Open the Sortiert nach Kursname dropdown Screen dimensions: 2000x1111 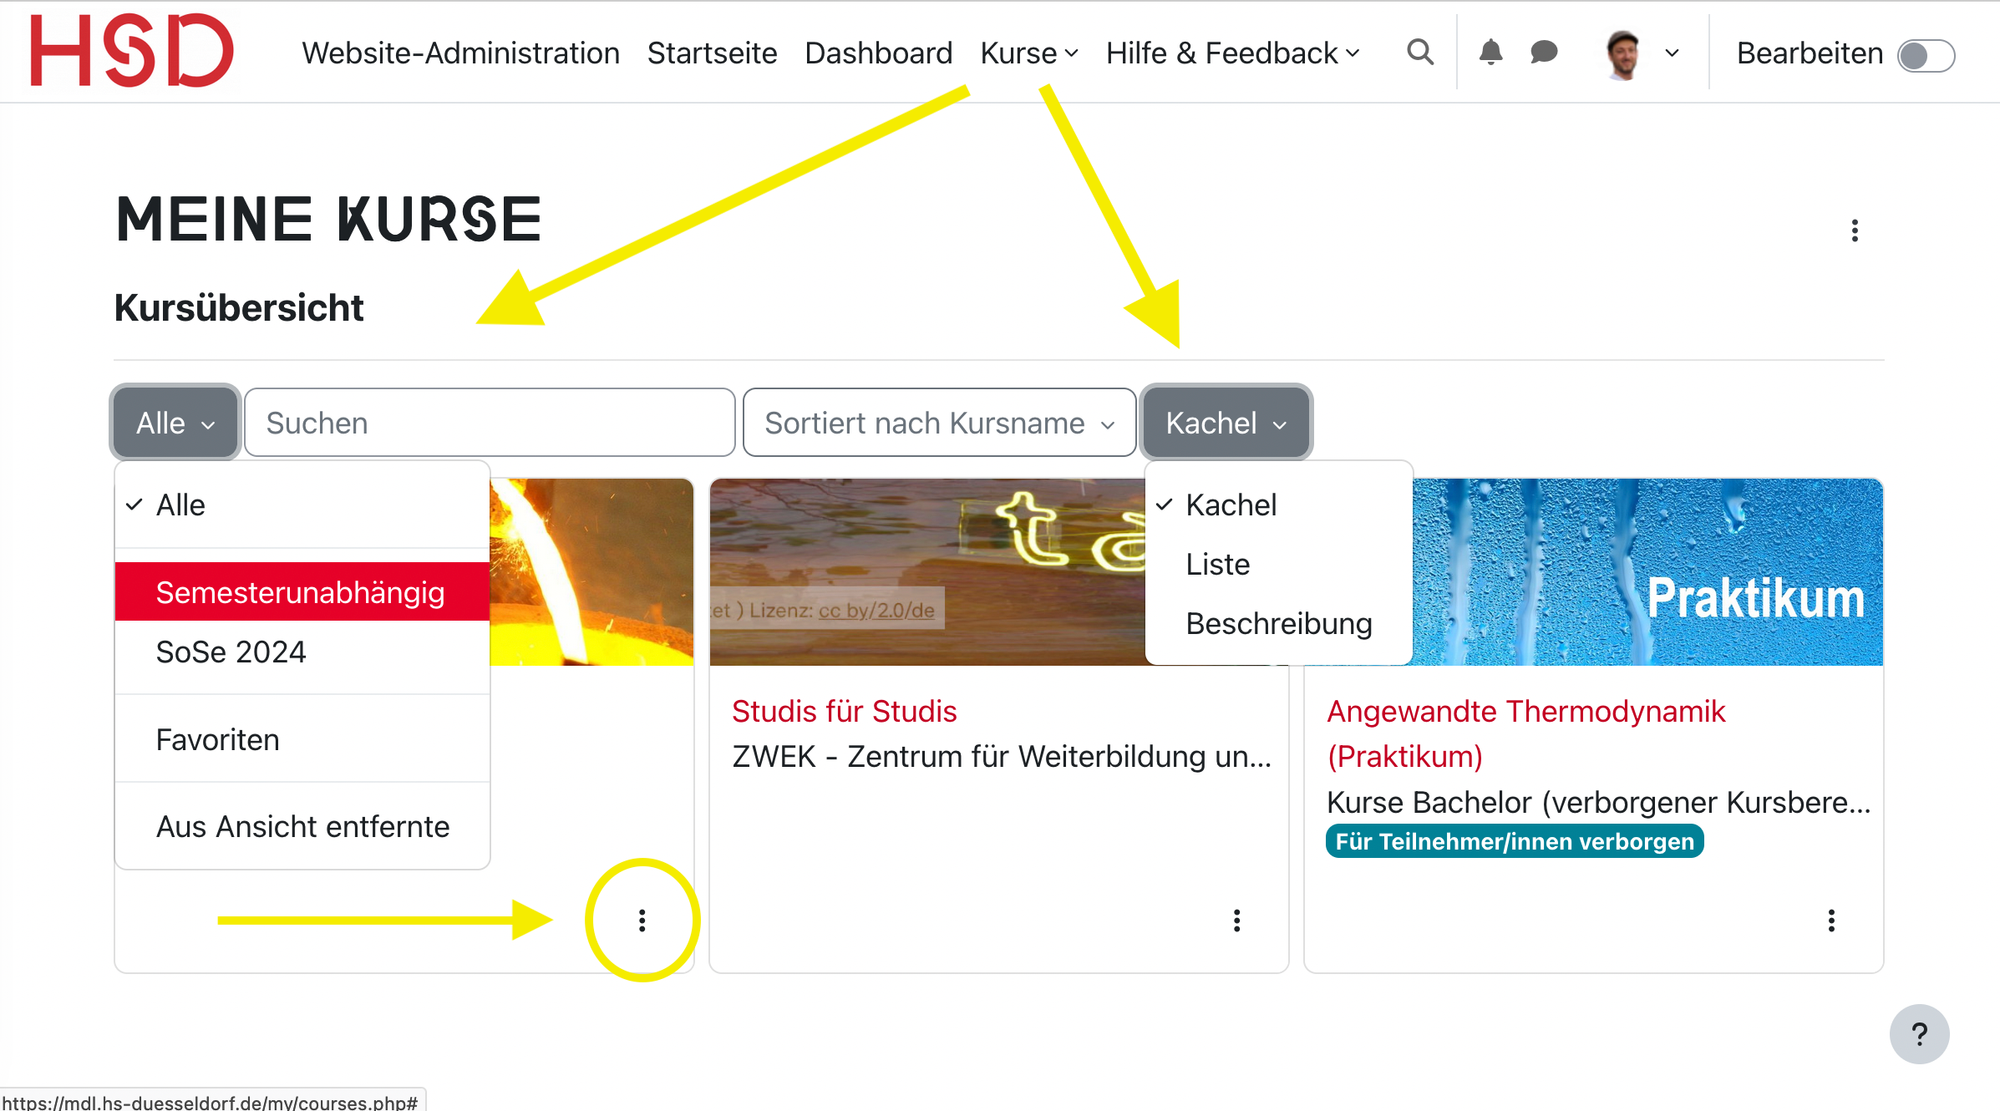point(939,423)
